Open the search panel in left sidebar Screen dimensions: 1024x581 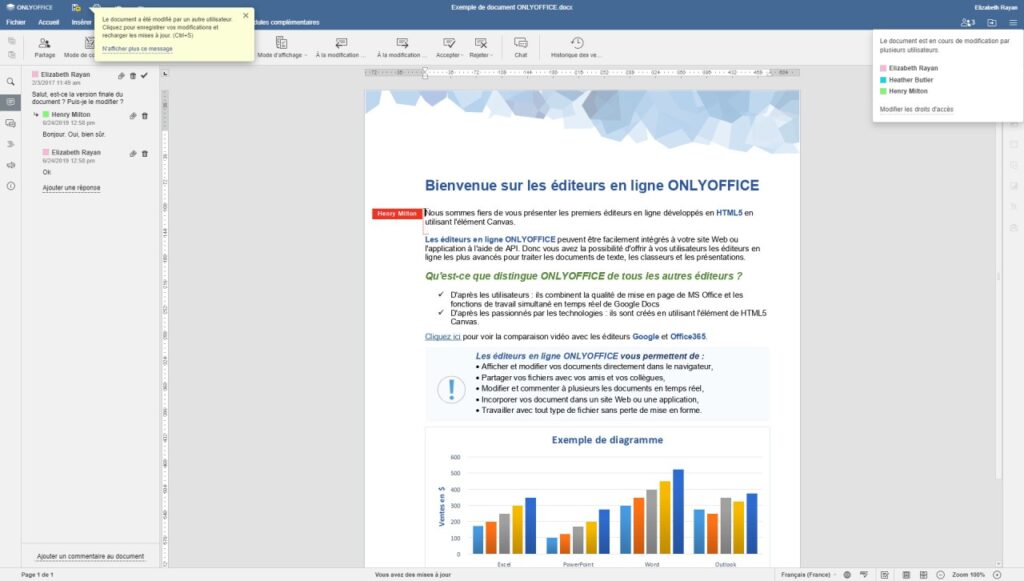point(10,82)
